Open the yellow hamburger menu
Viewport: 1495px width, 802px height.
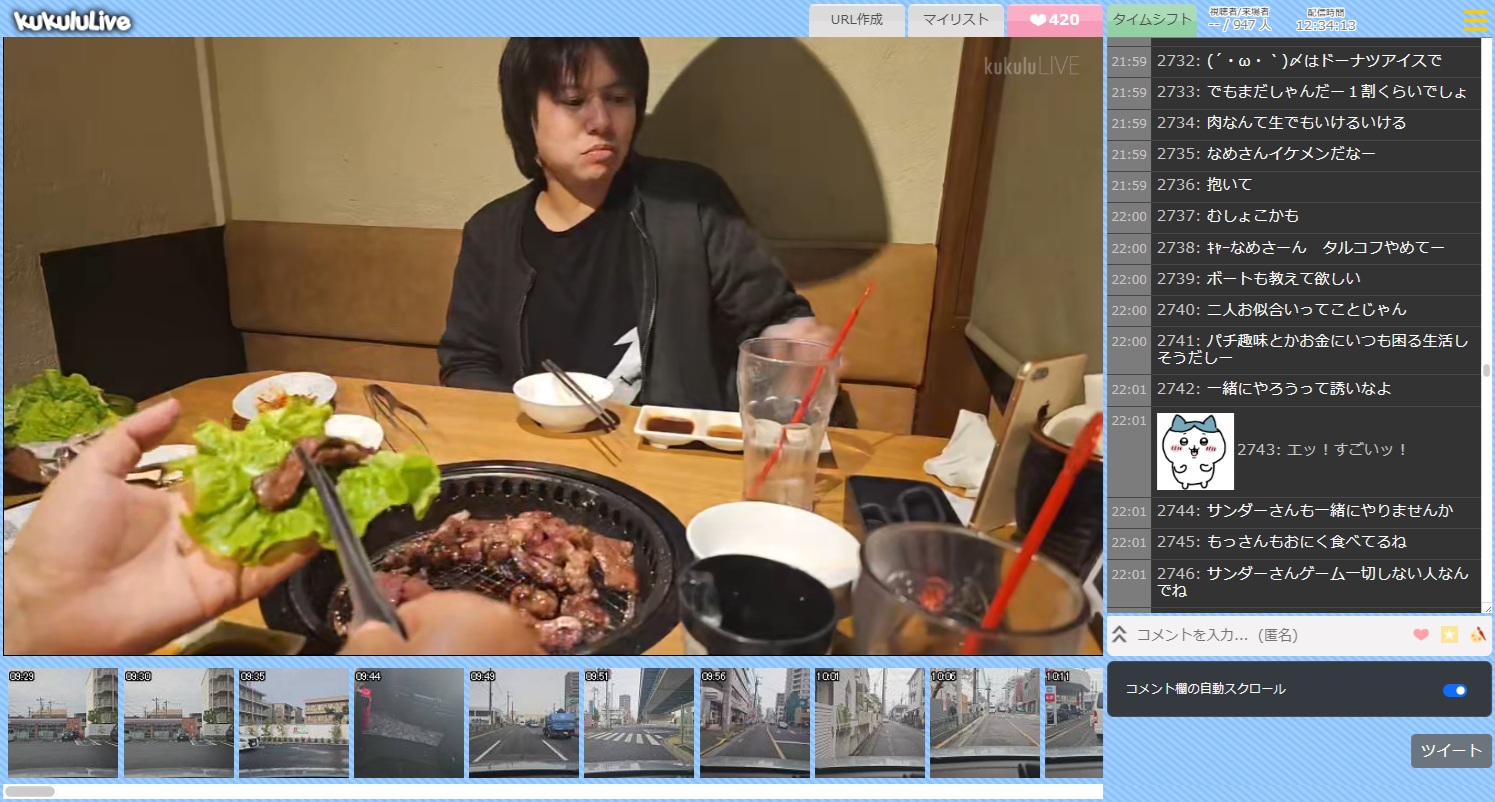coord(1475,20)
